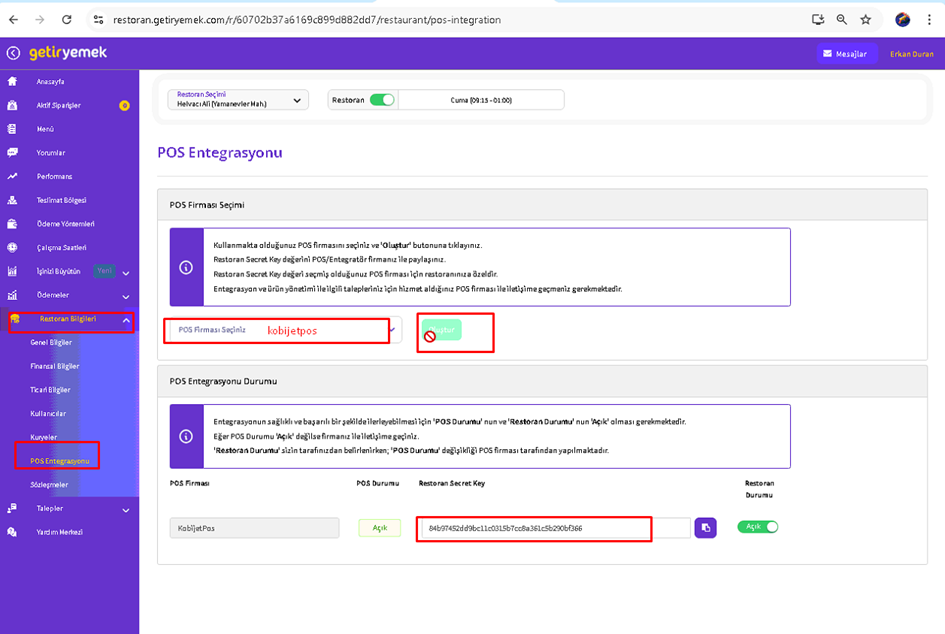Click the POS Firması Seçimi info icon
945x634 pixels.
point(186,268)
